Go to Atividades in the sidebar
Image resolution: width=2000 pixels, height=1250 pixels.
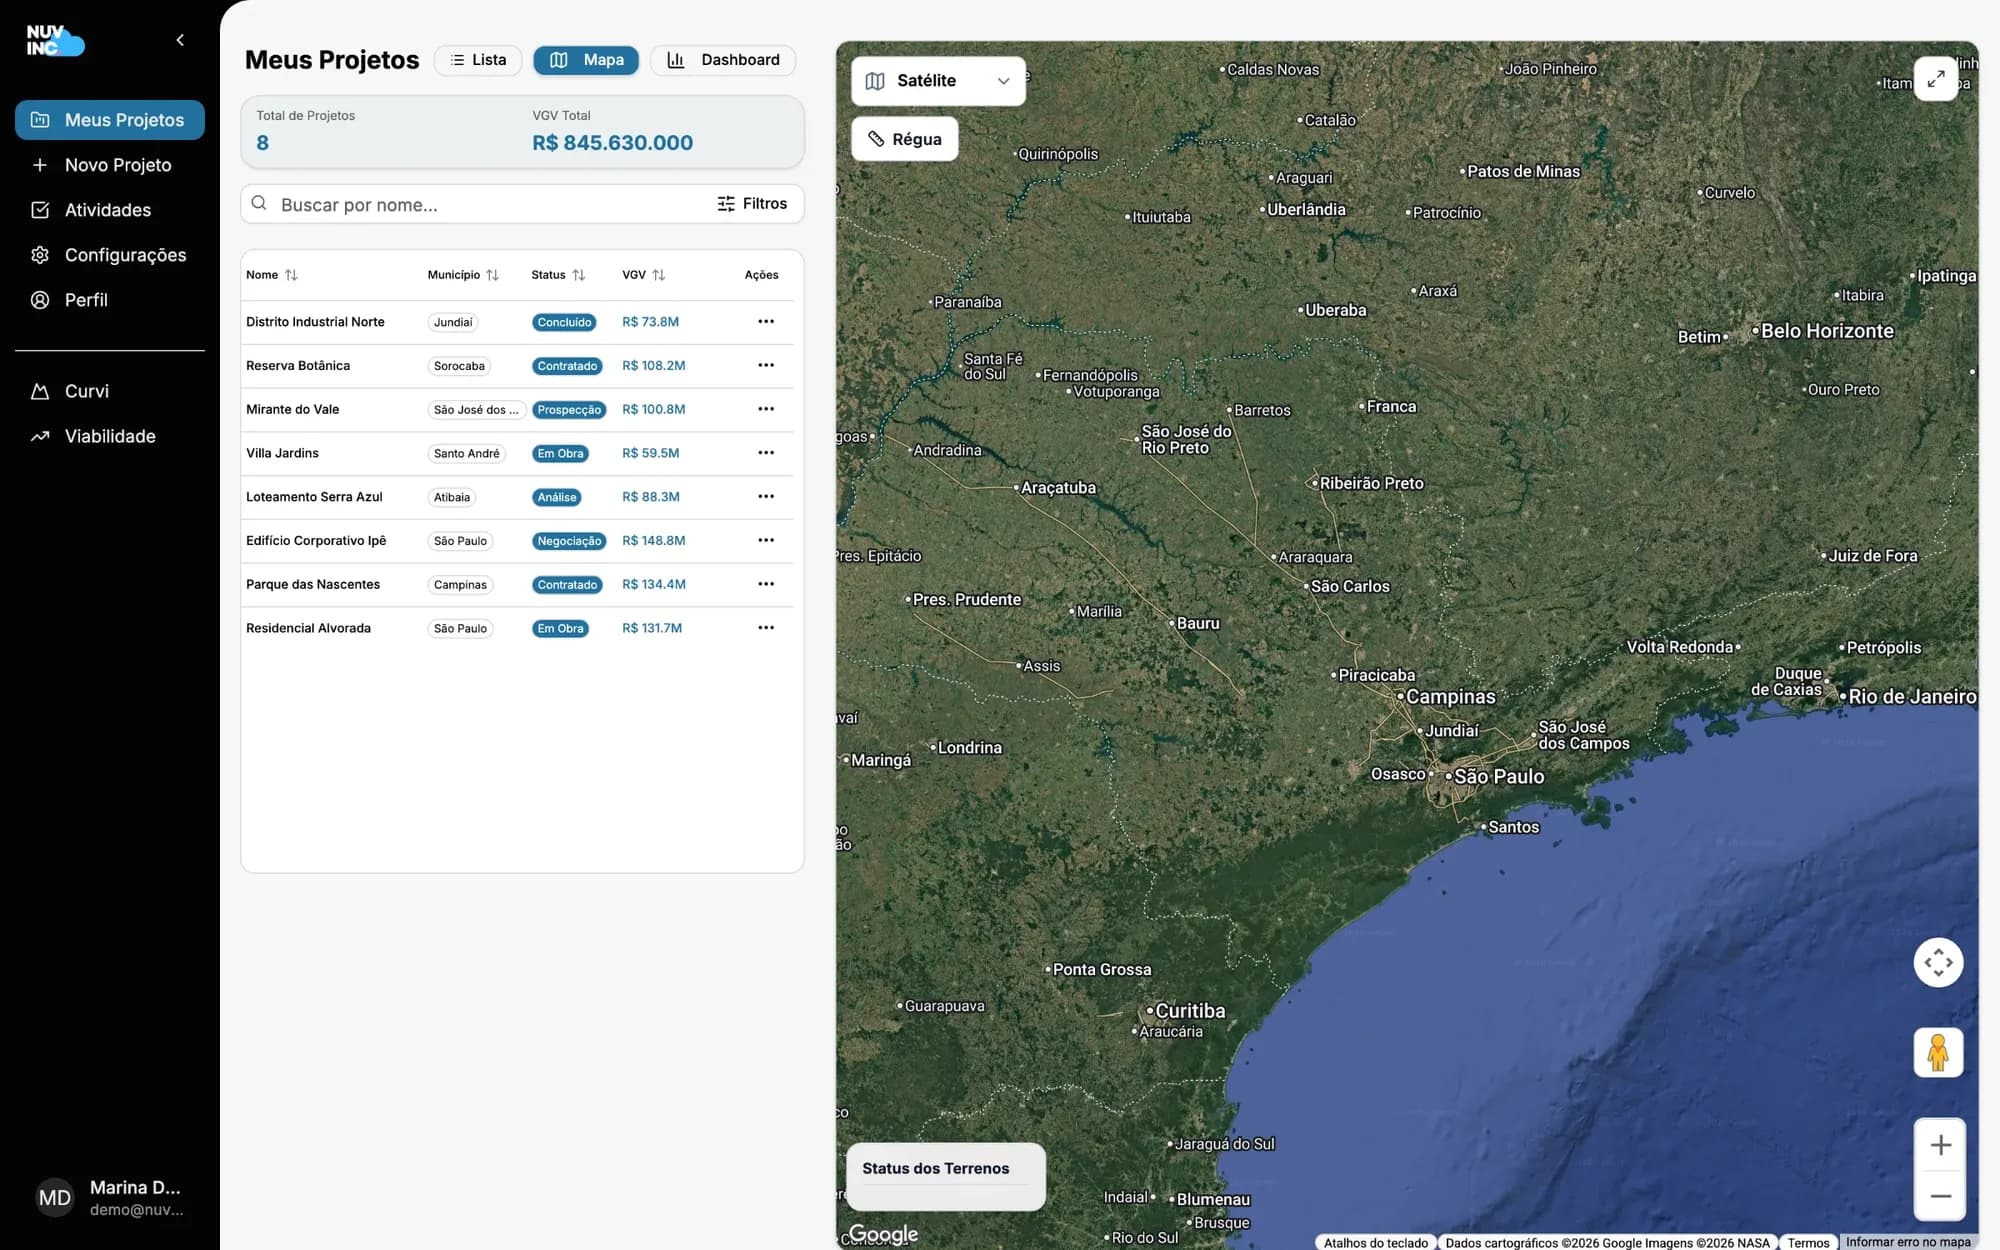[x=110, y=210]
